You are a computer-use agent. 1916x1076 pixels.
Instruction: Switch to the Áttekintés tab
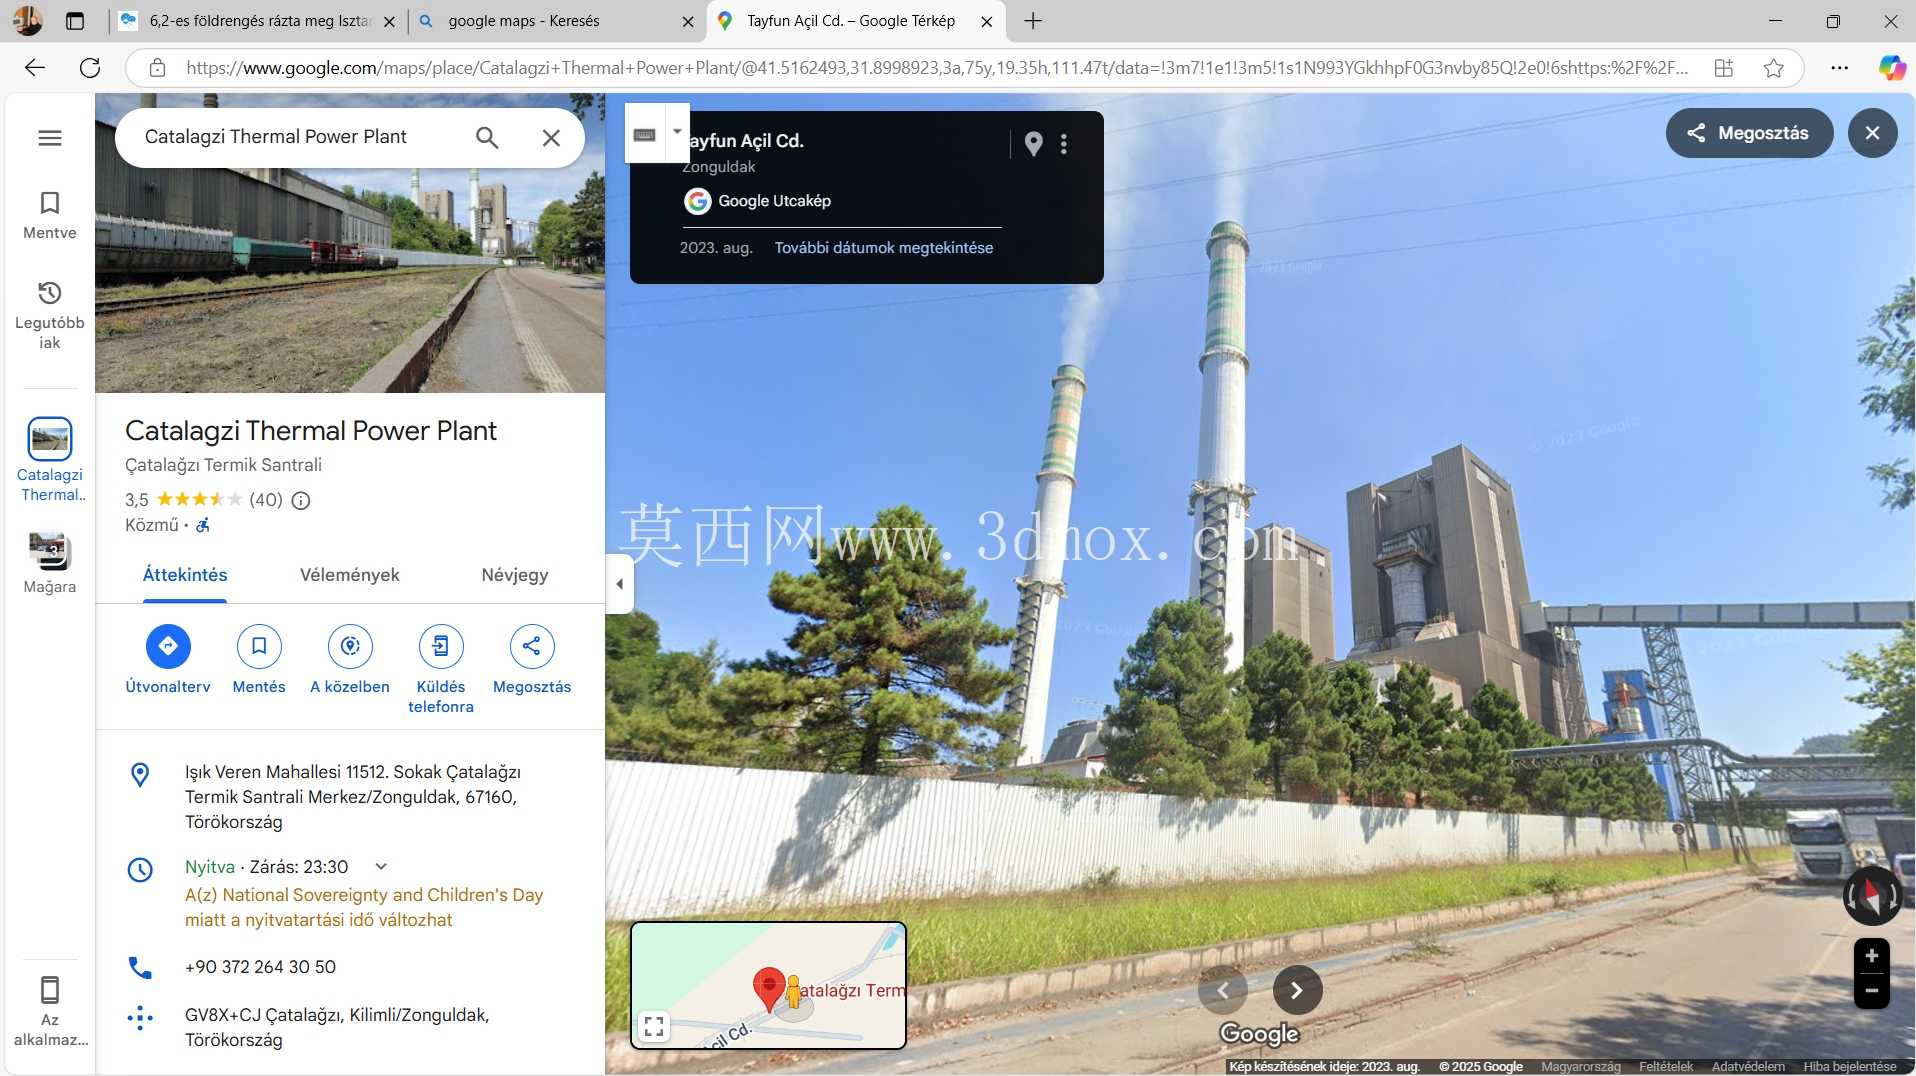coord(185,575)
